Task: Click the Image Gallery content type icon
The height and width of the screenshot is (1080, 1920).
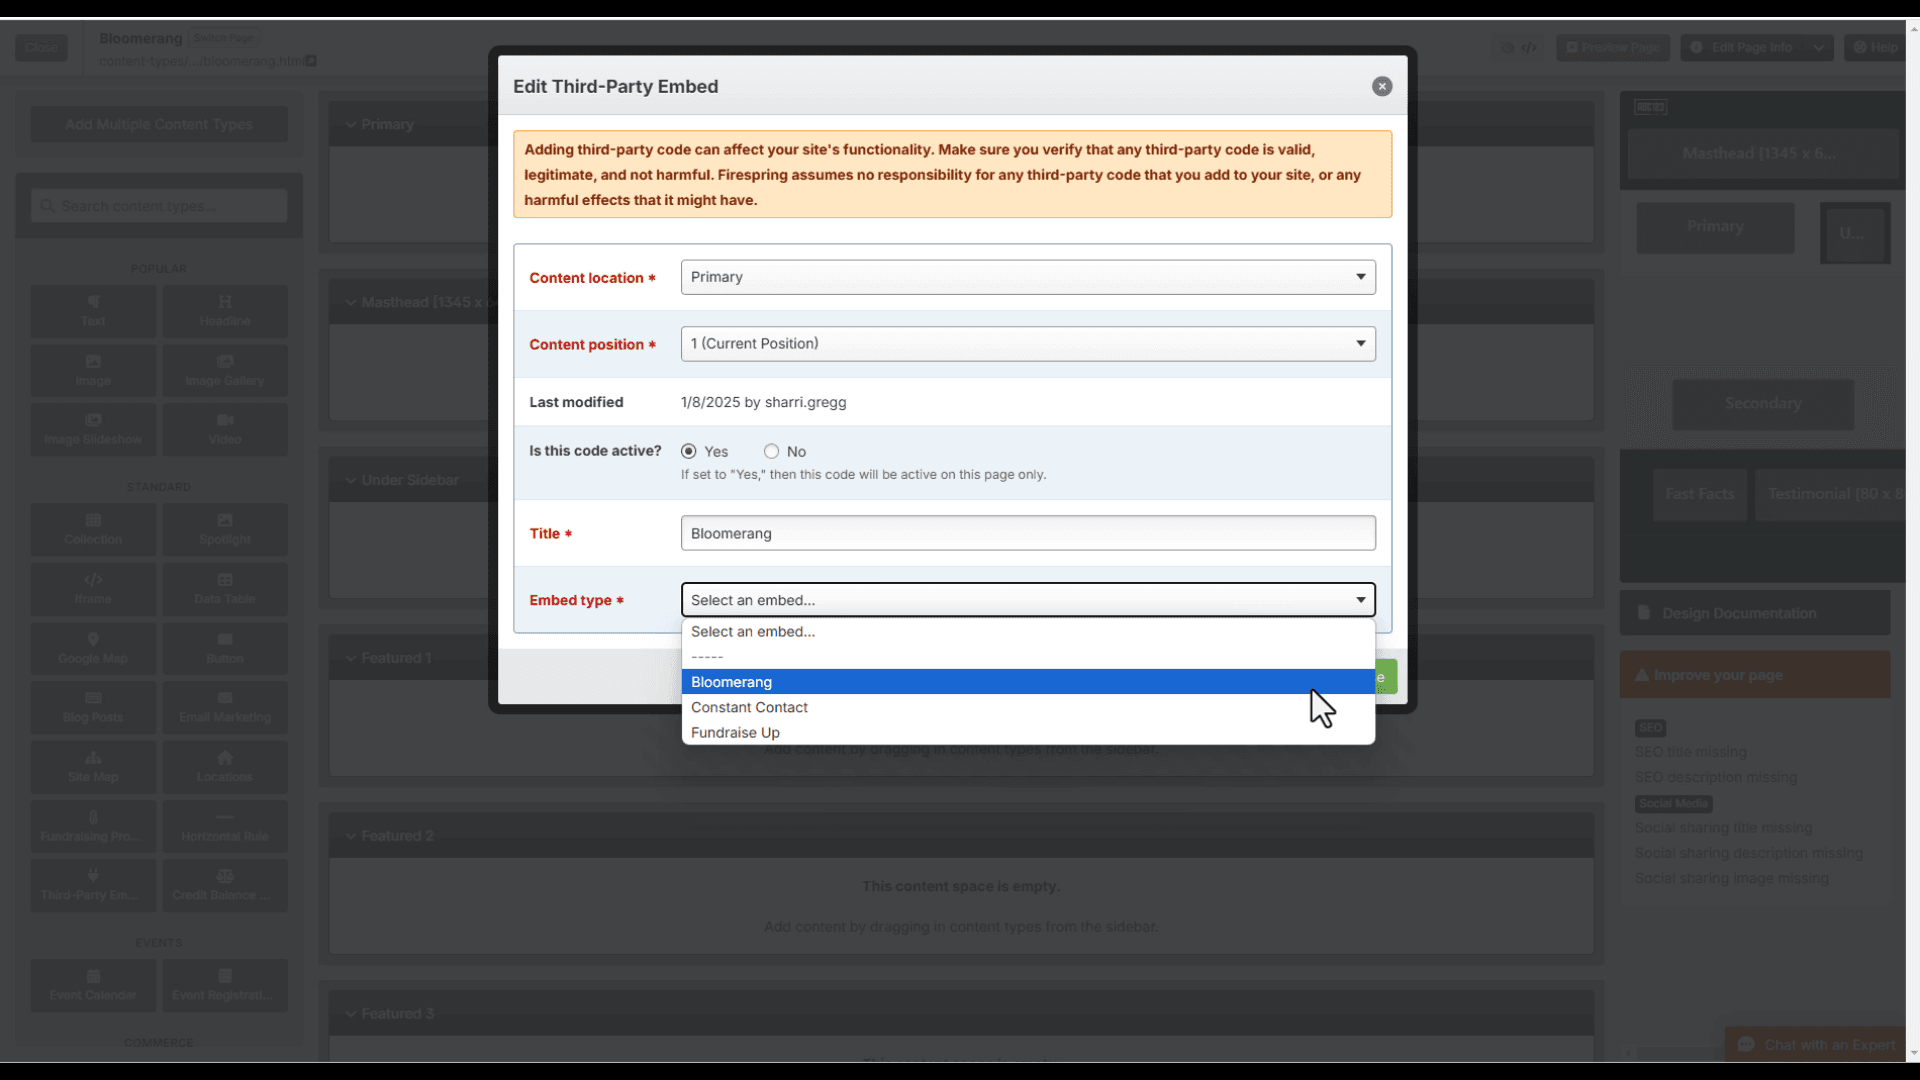Action: (x=225, y=370)
